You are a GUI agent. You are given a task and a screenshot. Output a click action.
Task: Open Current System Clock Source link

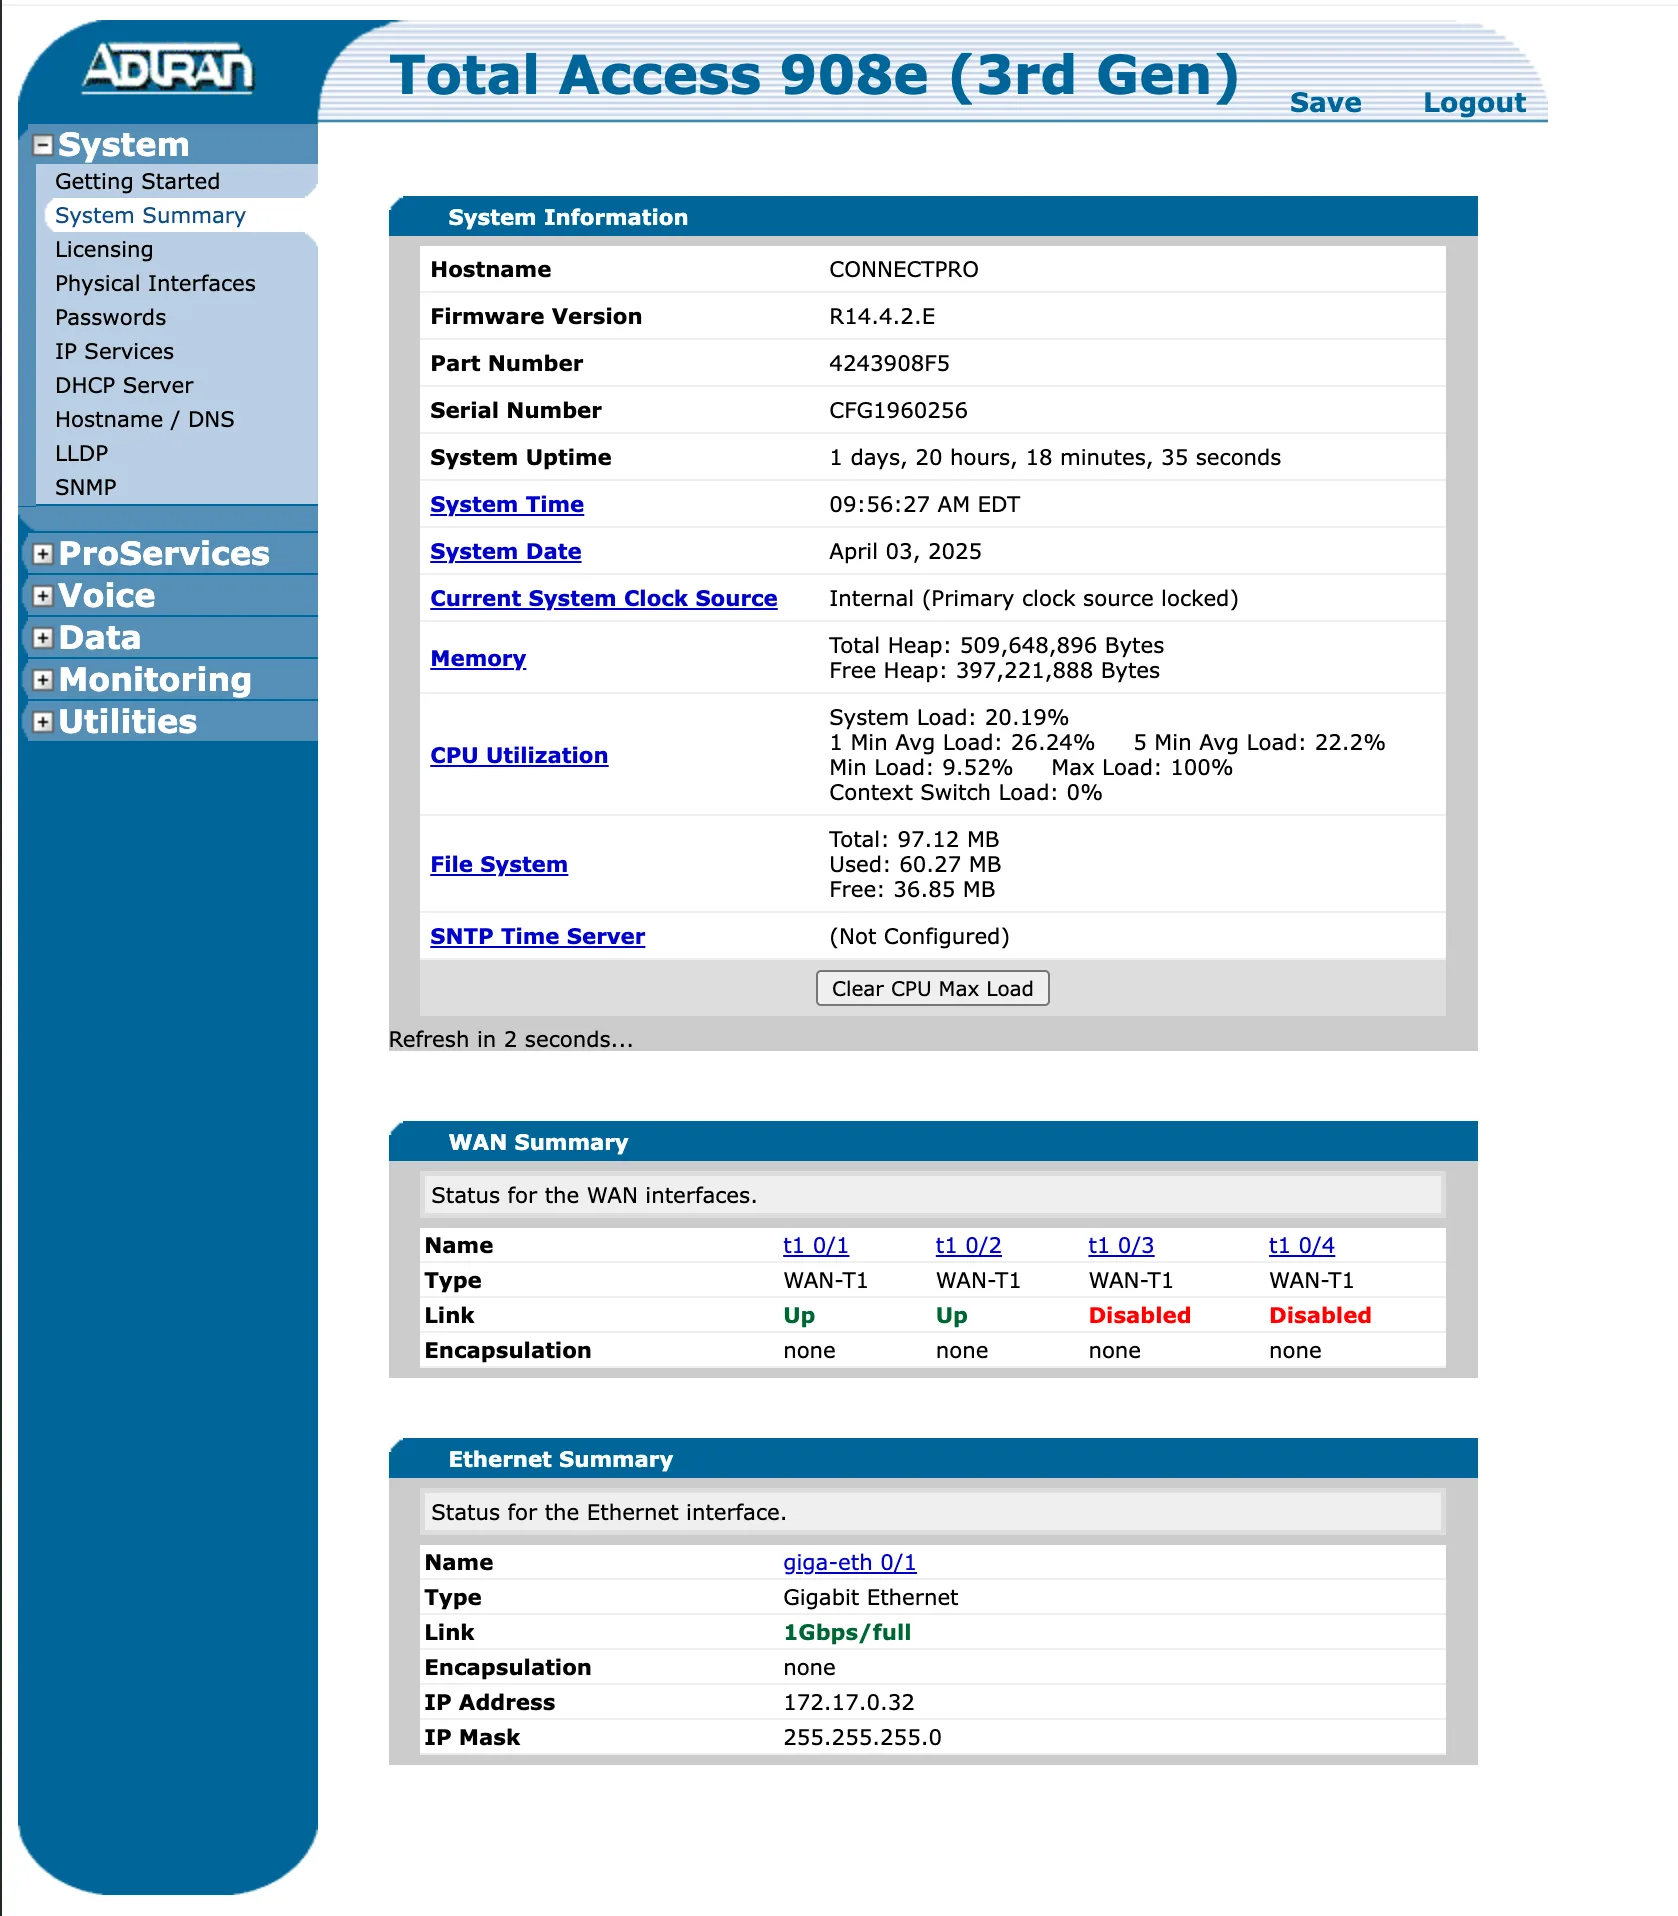pyautogui.click(x=603, y=599)
